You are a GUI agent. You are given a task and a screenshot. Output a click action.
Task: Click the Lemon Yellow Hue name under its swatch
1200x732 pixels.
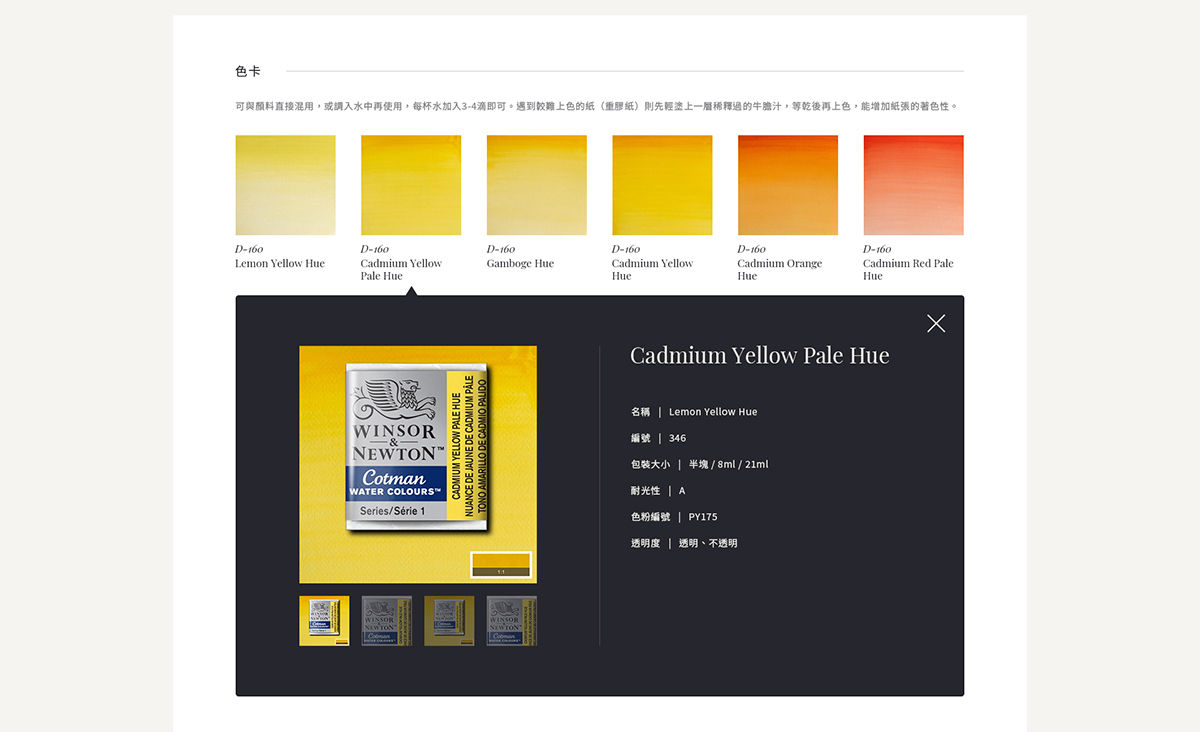pyautogui.click(x=280, y=264)
